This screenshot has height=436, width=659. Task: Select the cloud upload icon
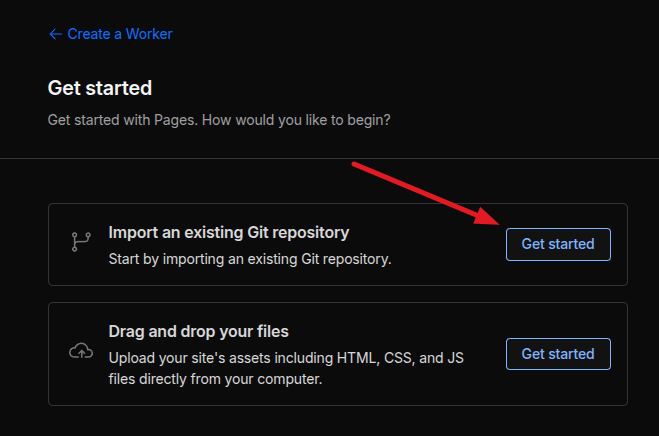tap(81, 351)
